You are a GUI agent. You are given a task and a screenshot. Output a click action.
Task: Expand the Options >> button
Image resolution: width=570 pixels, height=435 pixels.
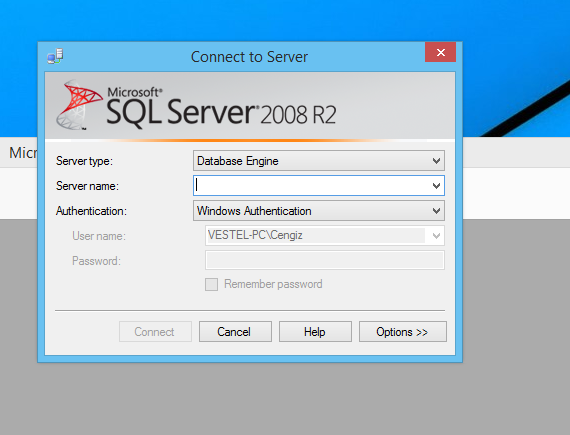403,331
